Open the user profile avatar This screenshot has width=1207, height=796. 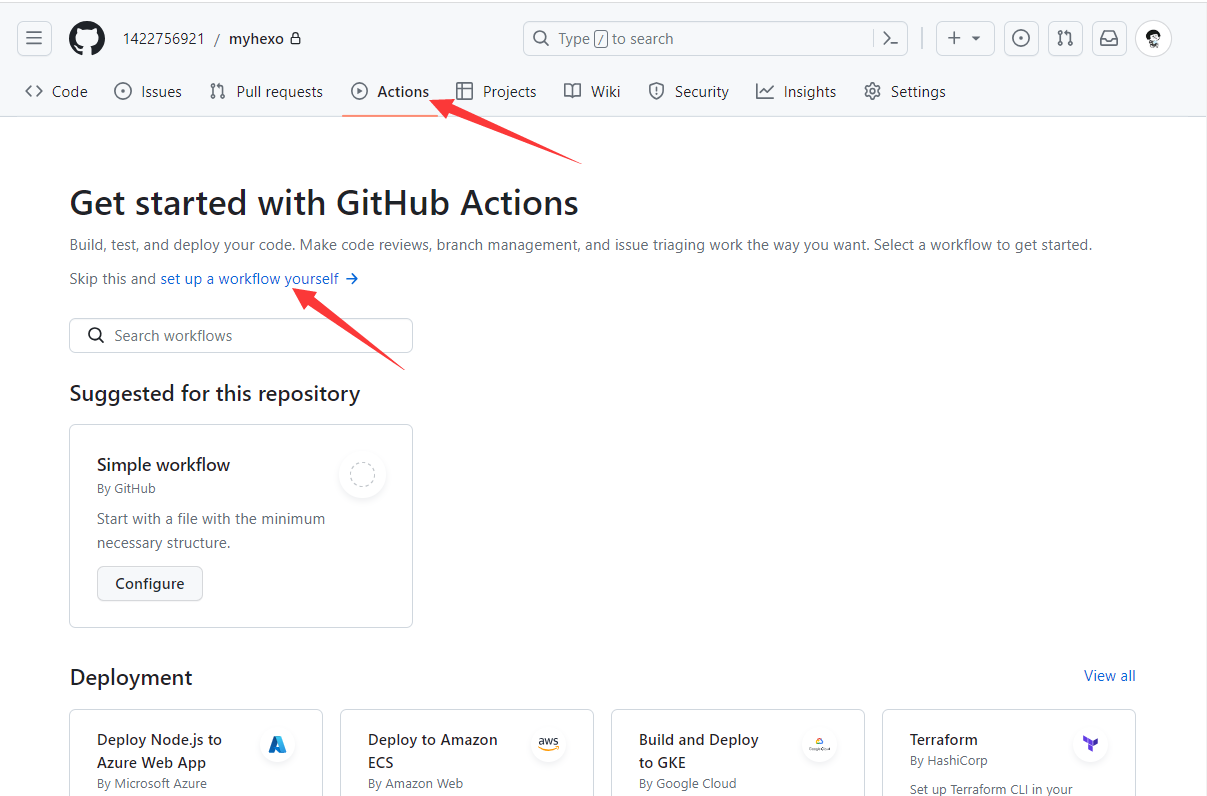[x=1153, y=39]
